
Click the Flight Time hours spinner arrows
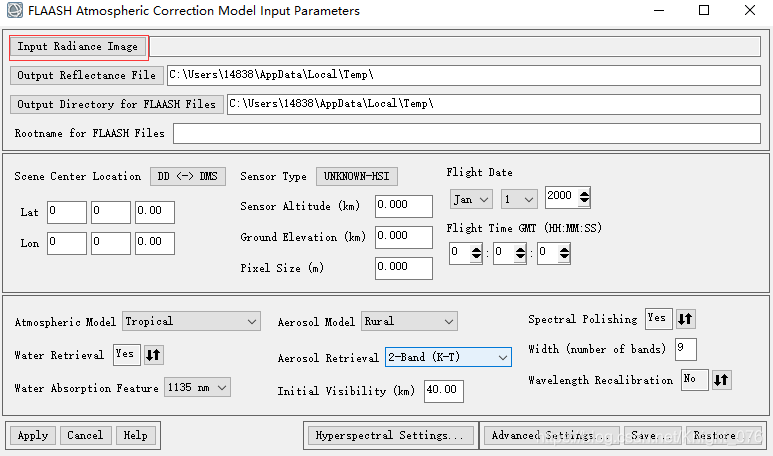coord(476,253)
